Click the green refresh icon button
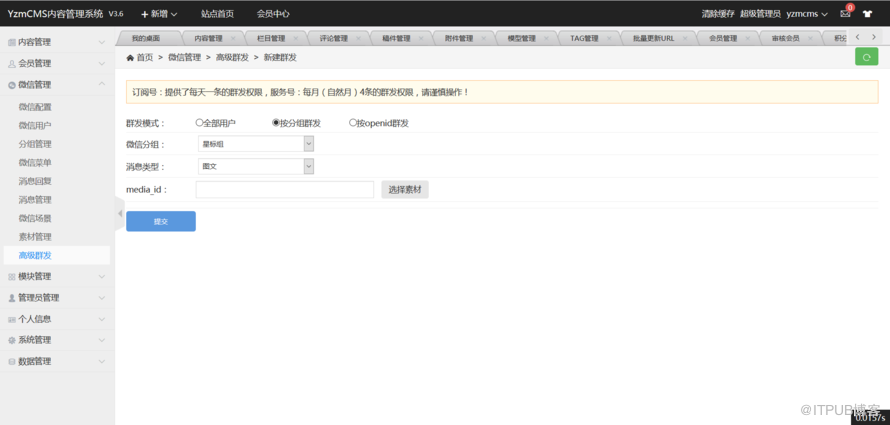The width and height of the screenshot is (890, 425). point(866,57)
